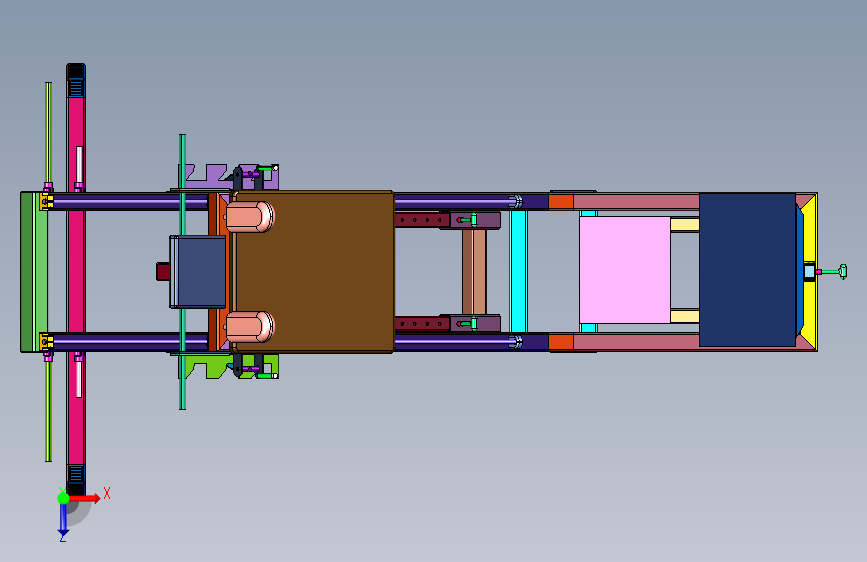Select the copper cross-link between maroon bars
Screen dimensions: 867x562
point(474,272)
